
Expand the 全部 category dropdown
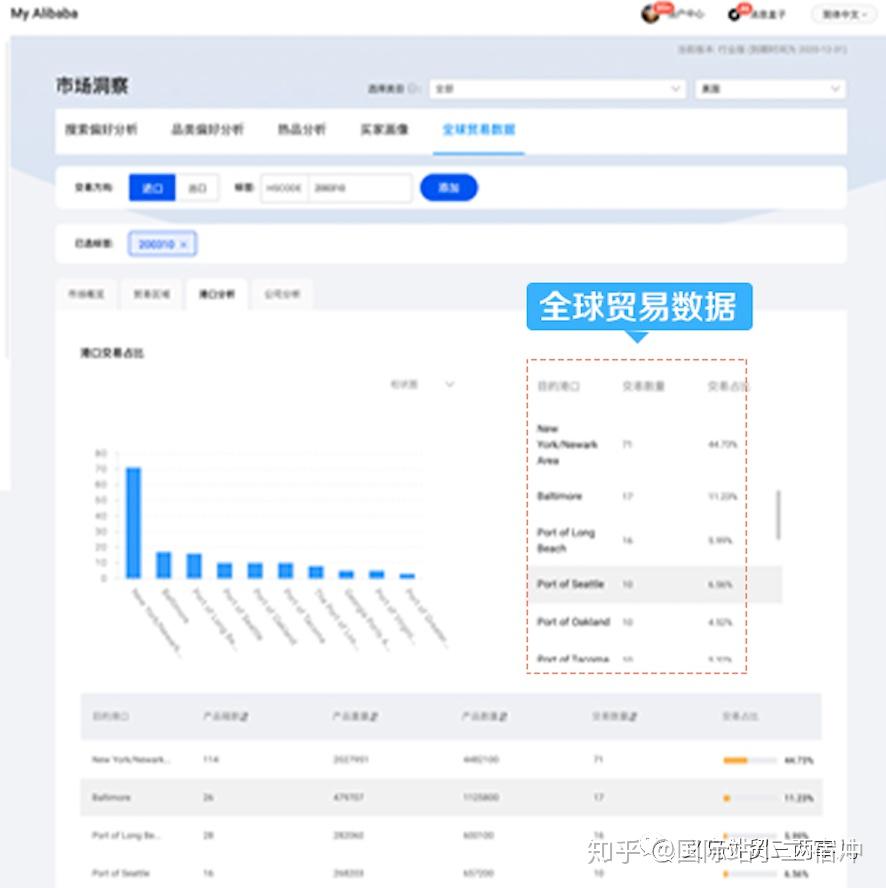(x=558, y=88)
